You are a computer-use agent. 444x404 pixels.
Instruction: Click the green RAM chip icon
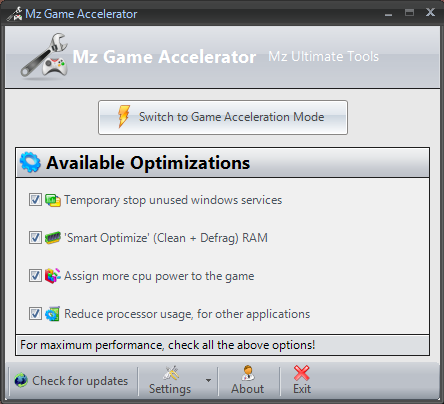tap(53, 238)
